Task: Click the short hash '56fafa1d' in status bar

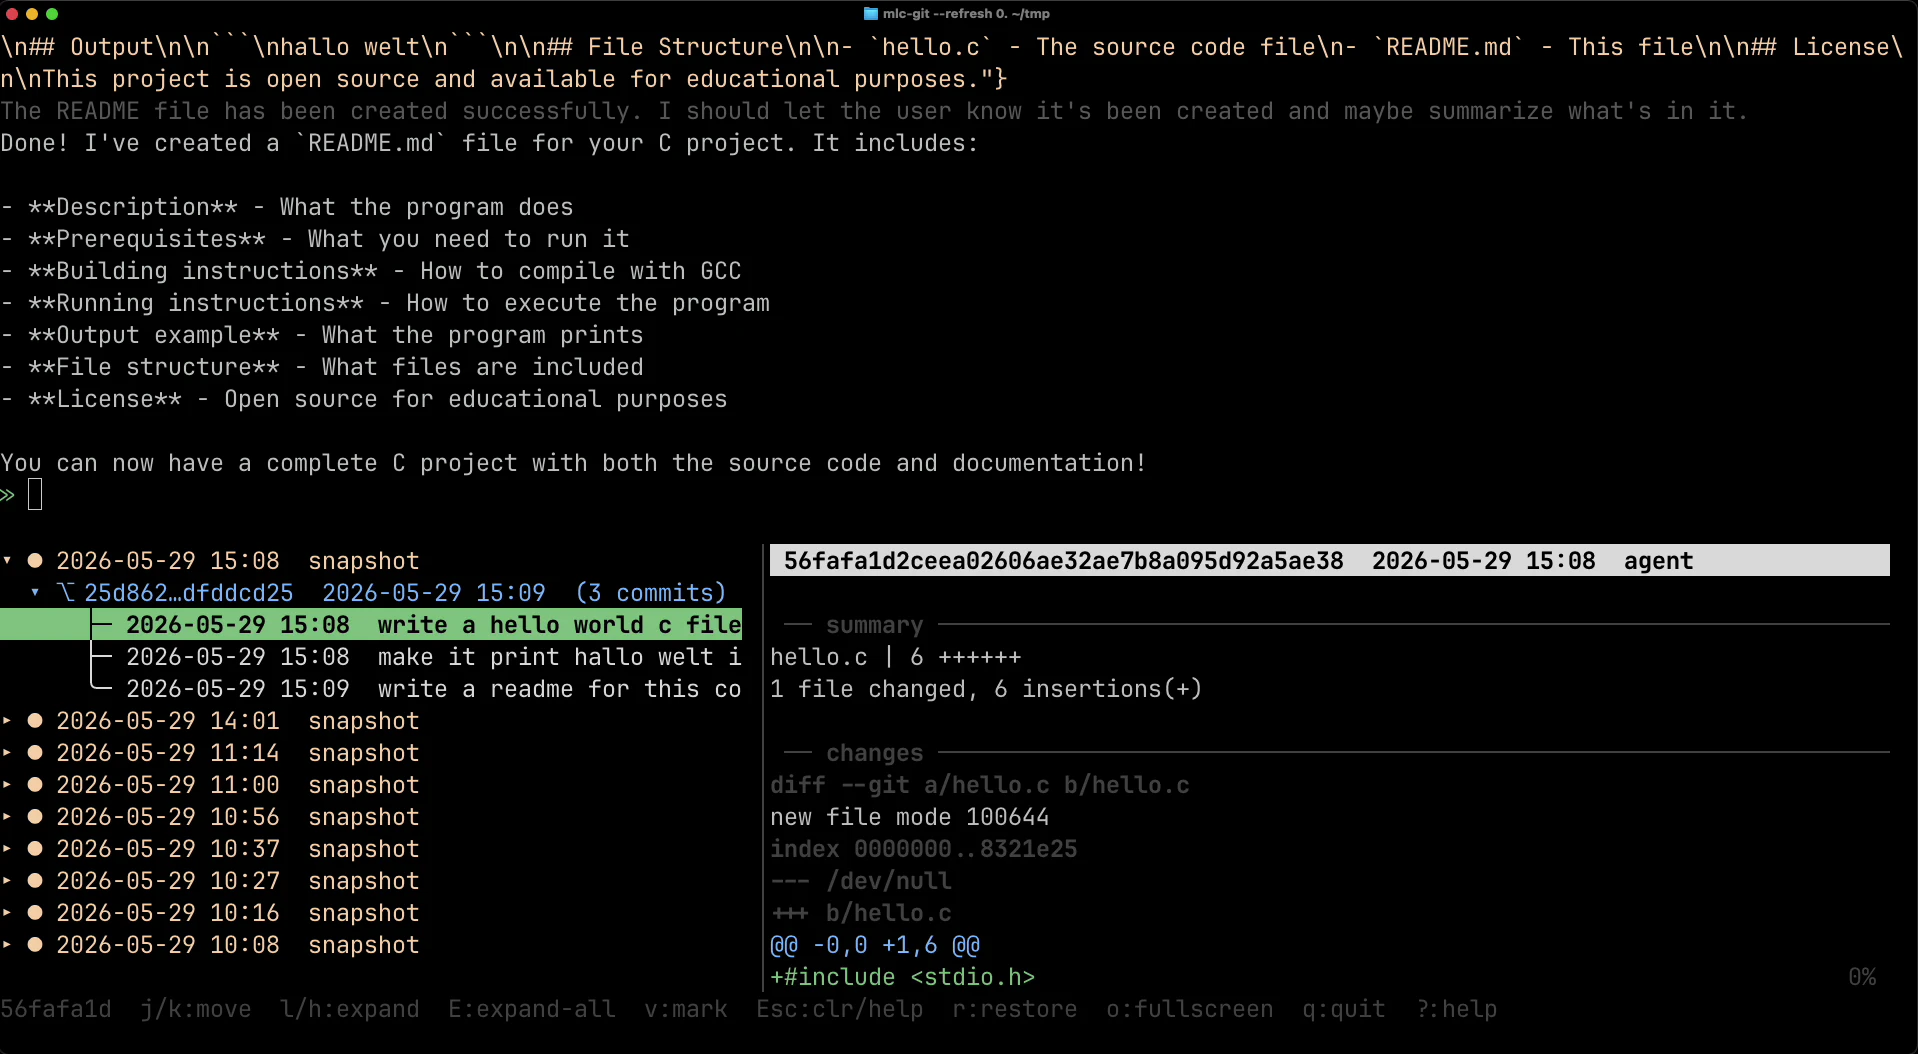Action: point(56,1009)
